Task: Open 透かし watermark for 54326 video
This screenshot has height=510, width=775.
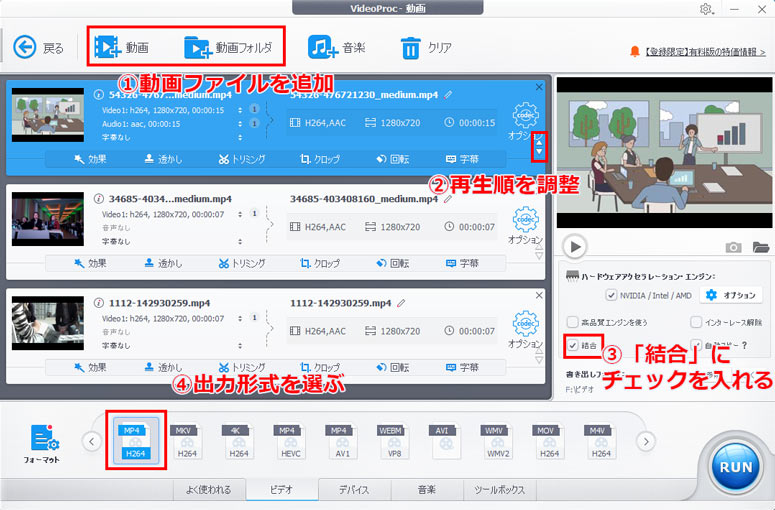Action: click(x=163, y=159)
